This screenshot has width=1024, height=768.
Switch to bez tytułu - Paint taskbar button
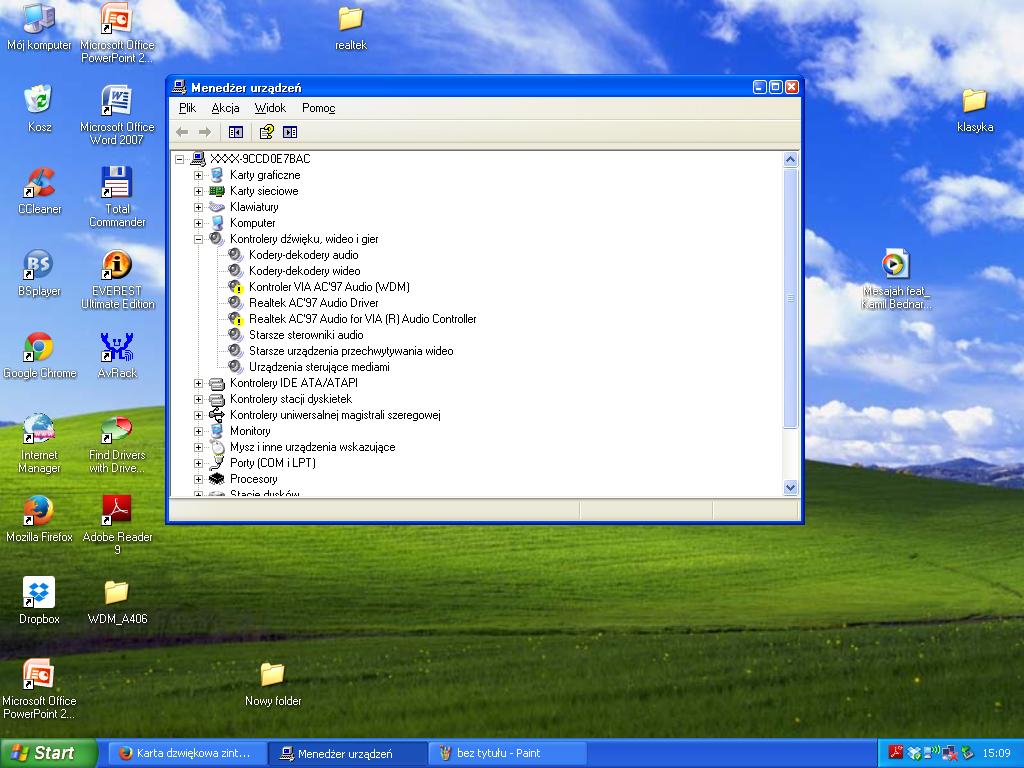coord(507,753)
